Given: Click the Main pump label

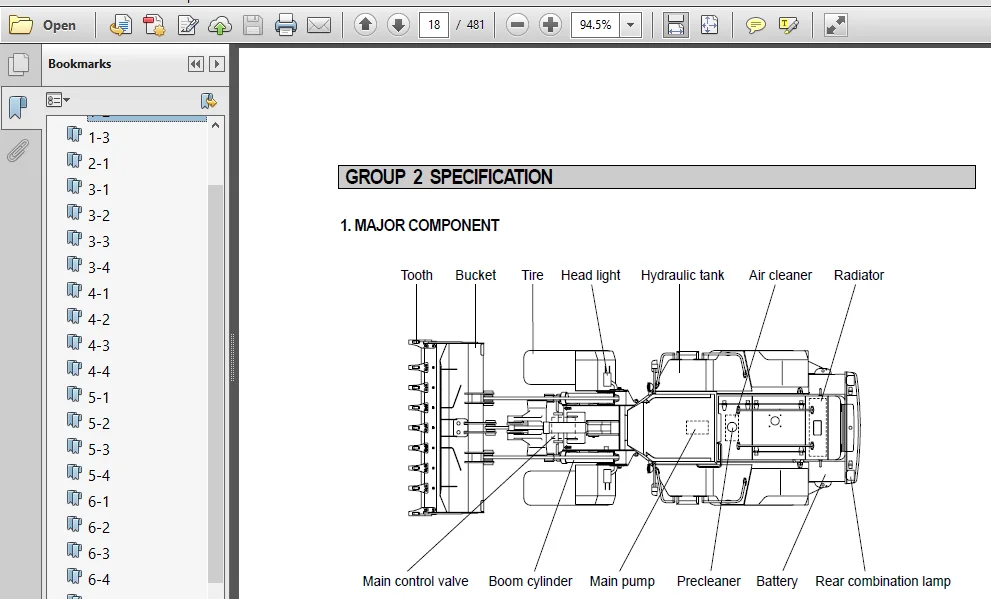Looking at the screenshot, I should coord(622,581).
